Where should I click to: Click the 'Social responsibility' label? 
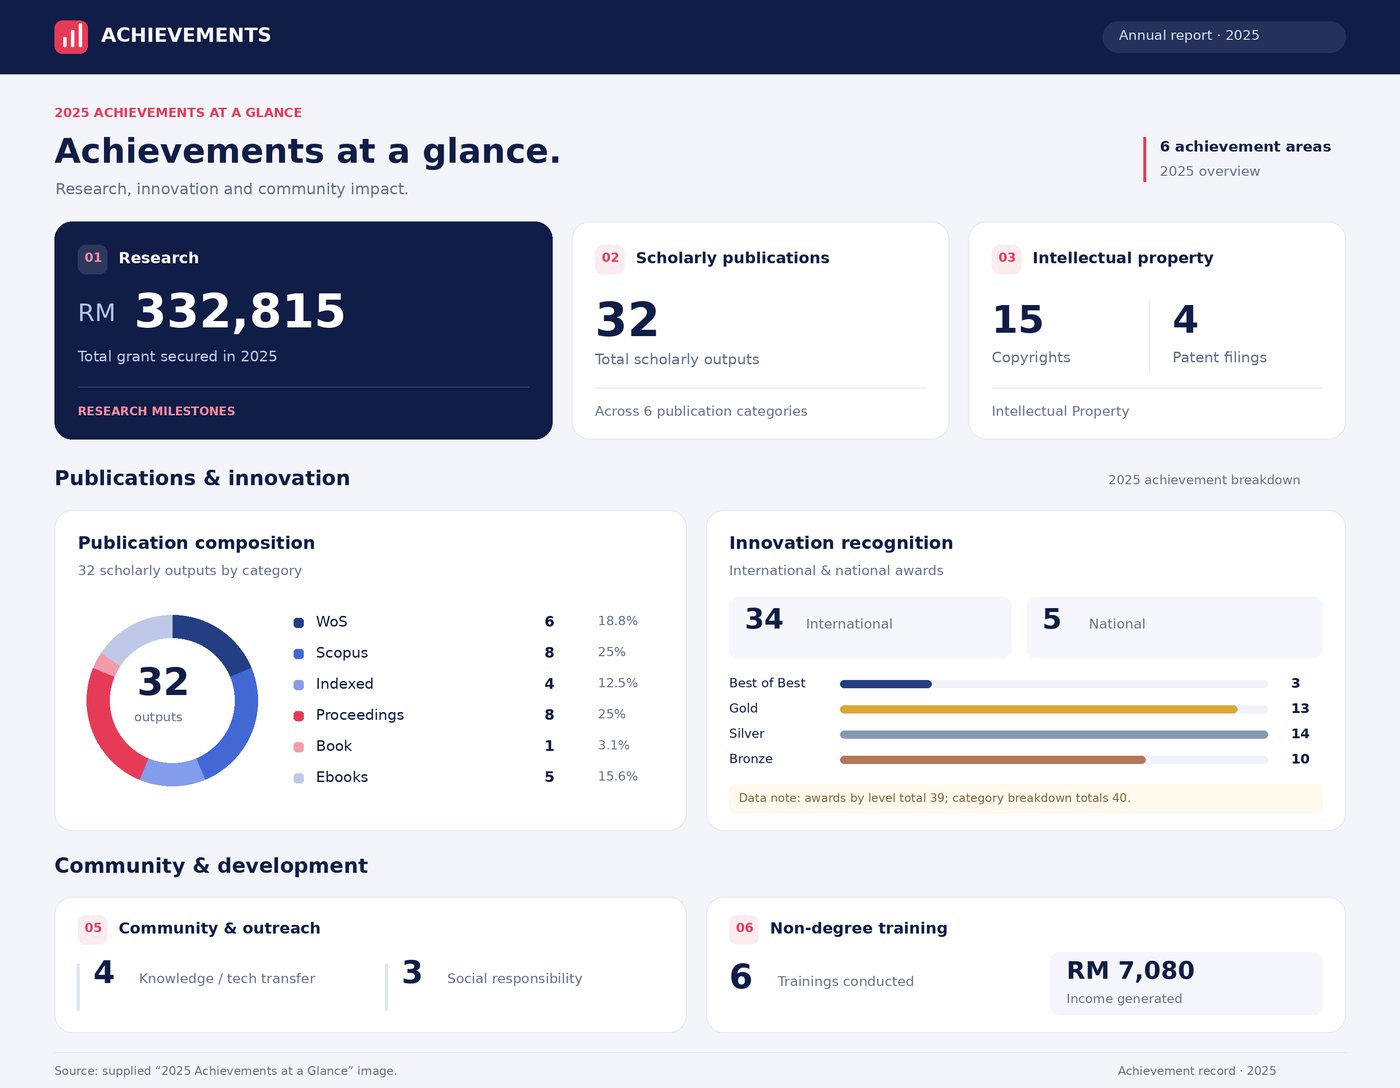pyautogui.click(x=515, y=979)
